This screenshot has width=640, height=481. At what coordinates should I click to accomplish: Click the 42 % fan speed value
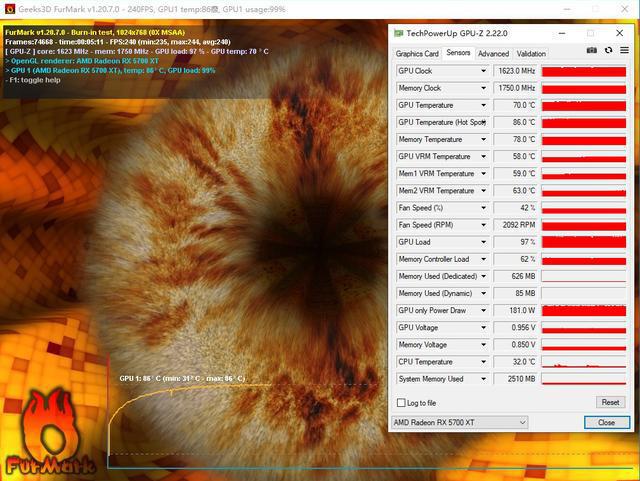(x=515, y=208)
